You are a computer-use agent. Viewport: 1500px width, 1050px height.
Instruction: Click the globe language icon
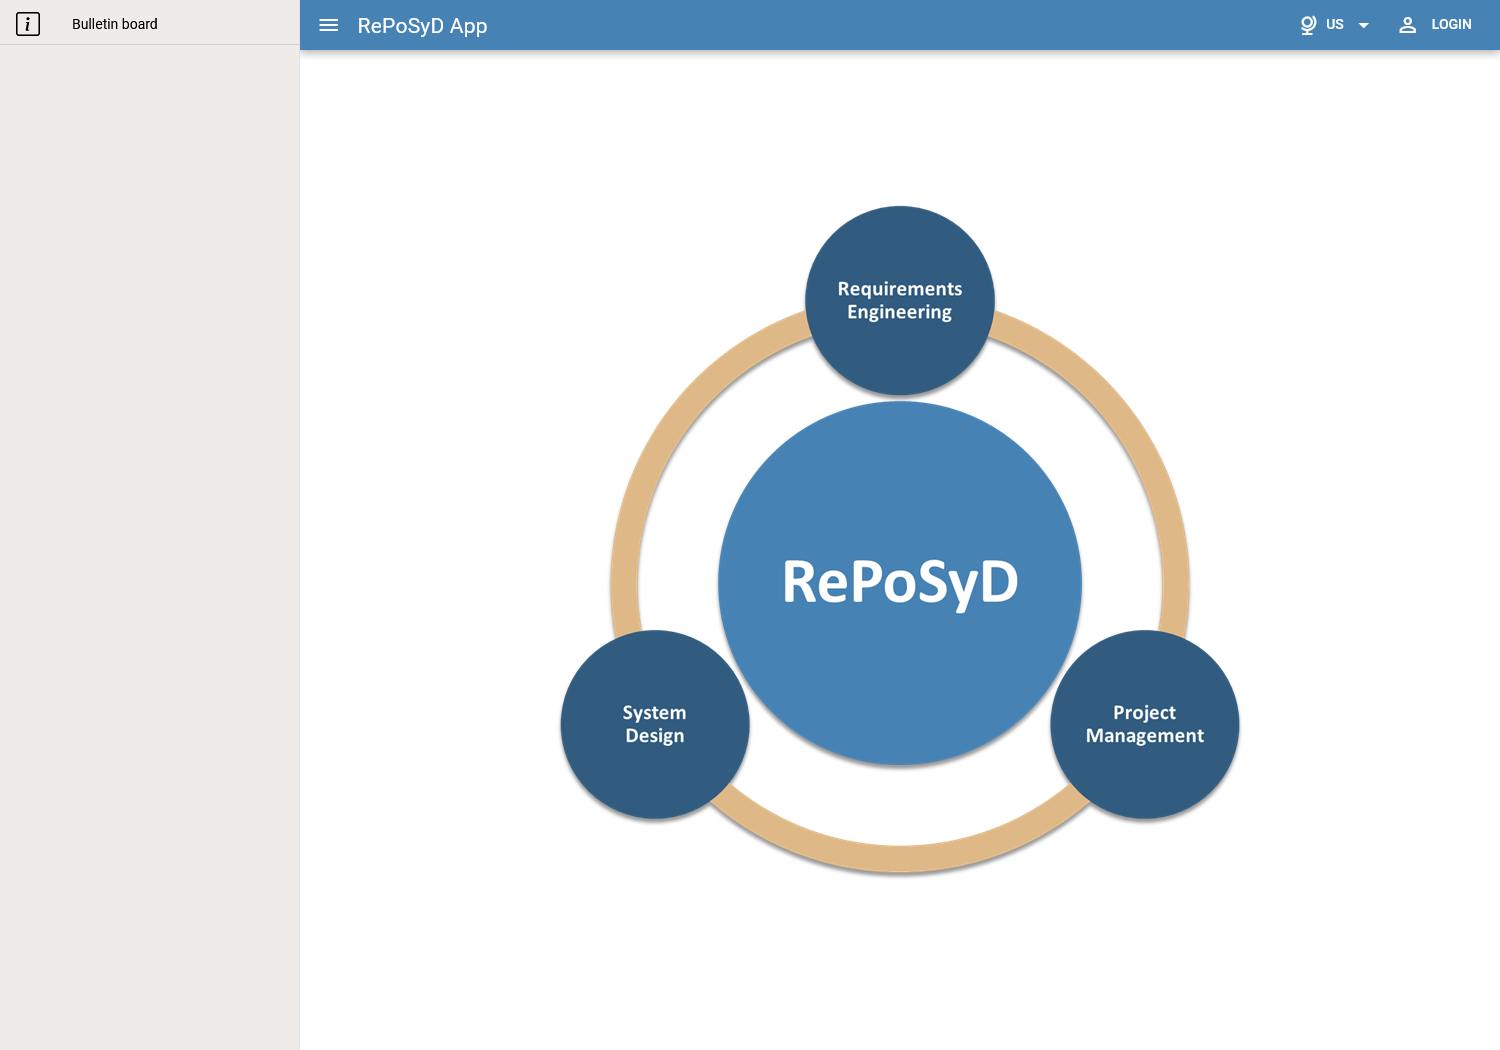click(1308, 25)
